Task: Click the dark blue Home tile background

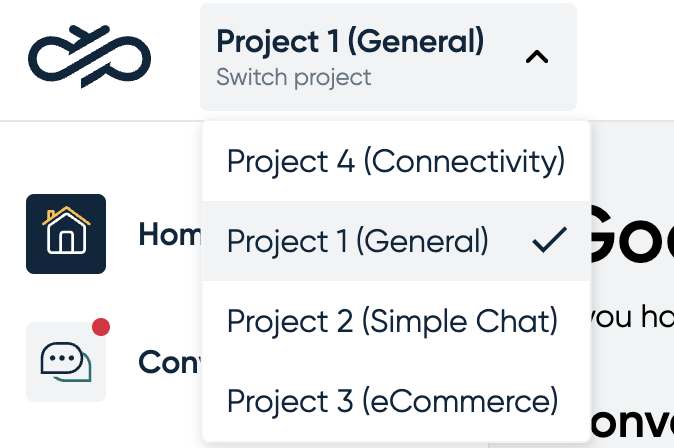Action: [x=66, y=234]
